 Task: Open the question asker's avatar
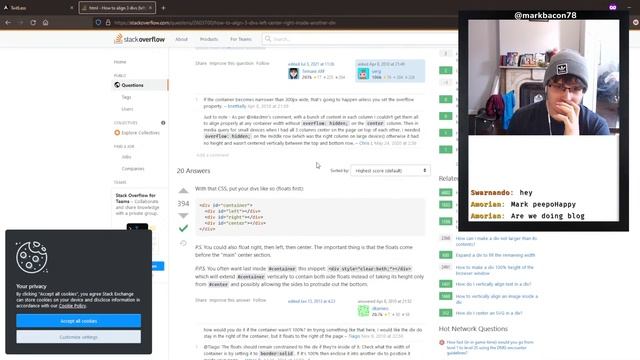coord(363,74)
